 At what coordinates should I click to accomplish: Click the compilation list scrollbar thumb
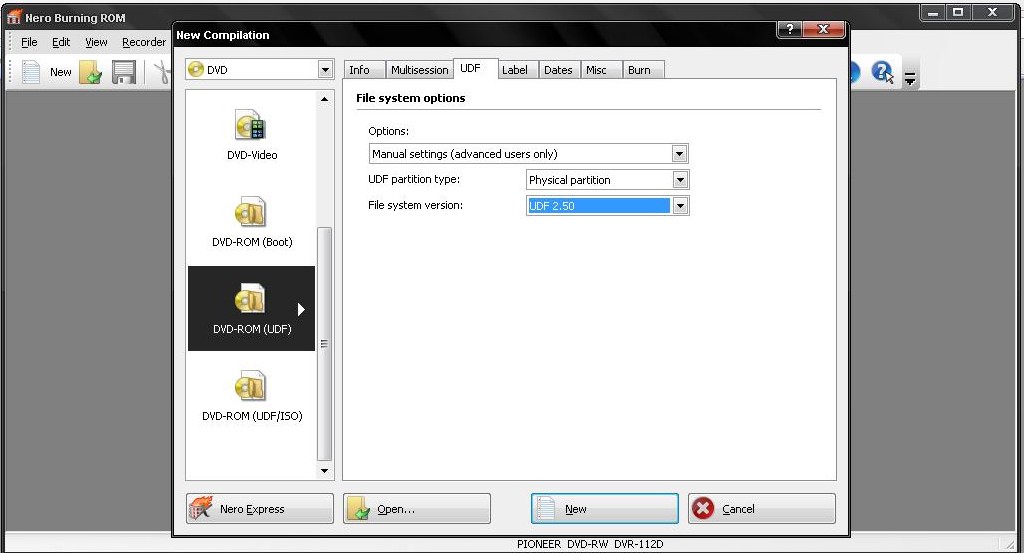(325, 343)
